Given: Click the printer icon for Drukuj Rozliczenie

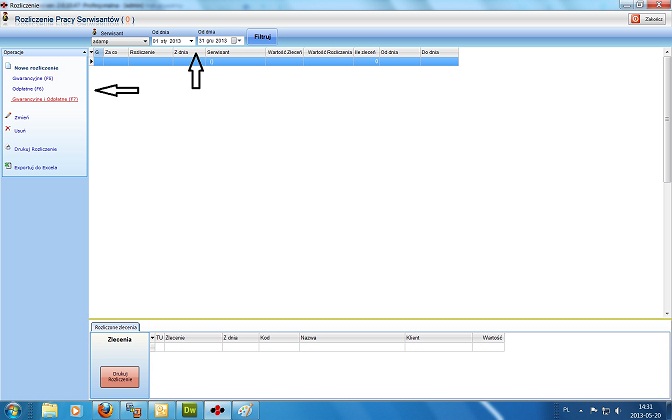Looking at the screenshot, I should (8, 148).
